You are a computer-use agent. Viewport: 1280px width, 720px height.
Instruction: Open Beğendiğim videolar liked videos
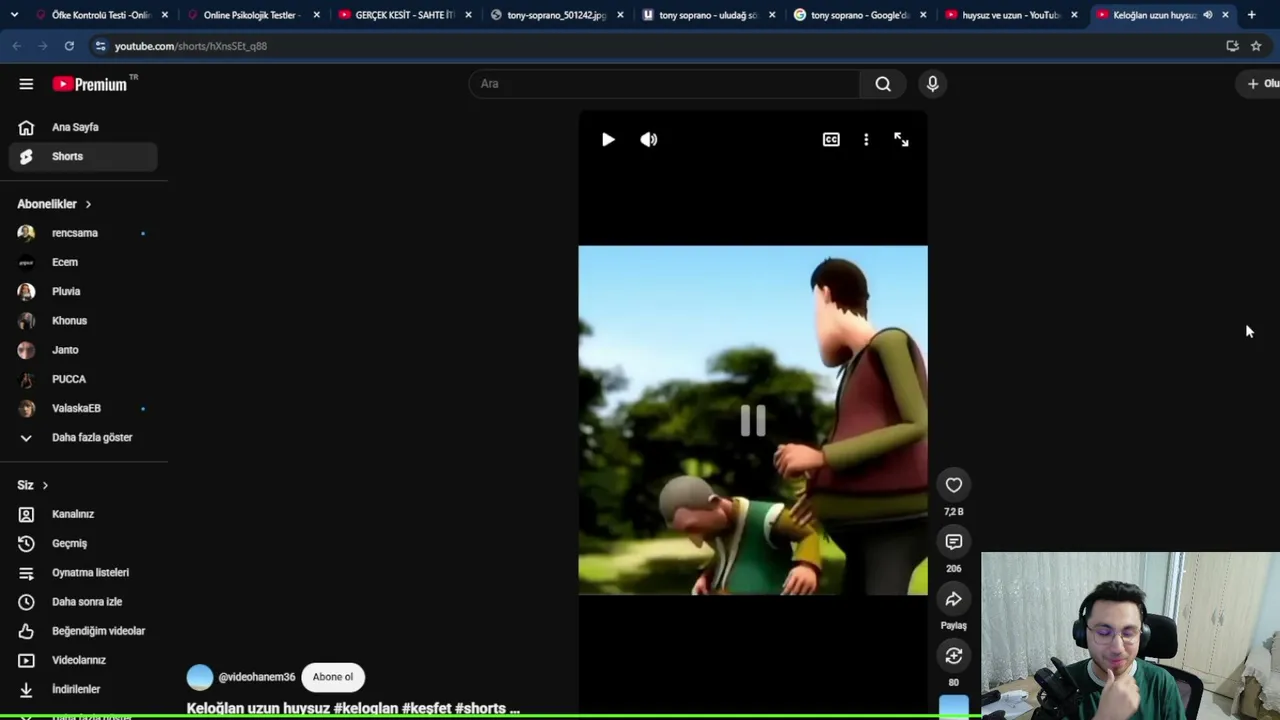(x=84, y=631)
